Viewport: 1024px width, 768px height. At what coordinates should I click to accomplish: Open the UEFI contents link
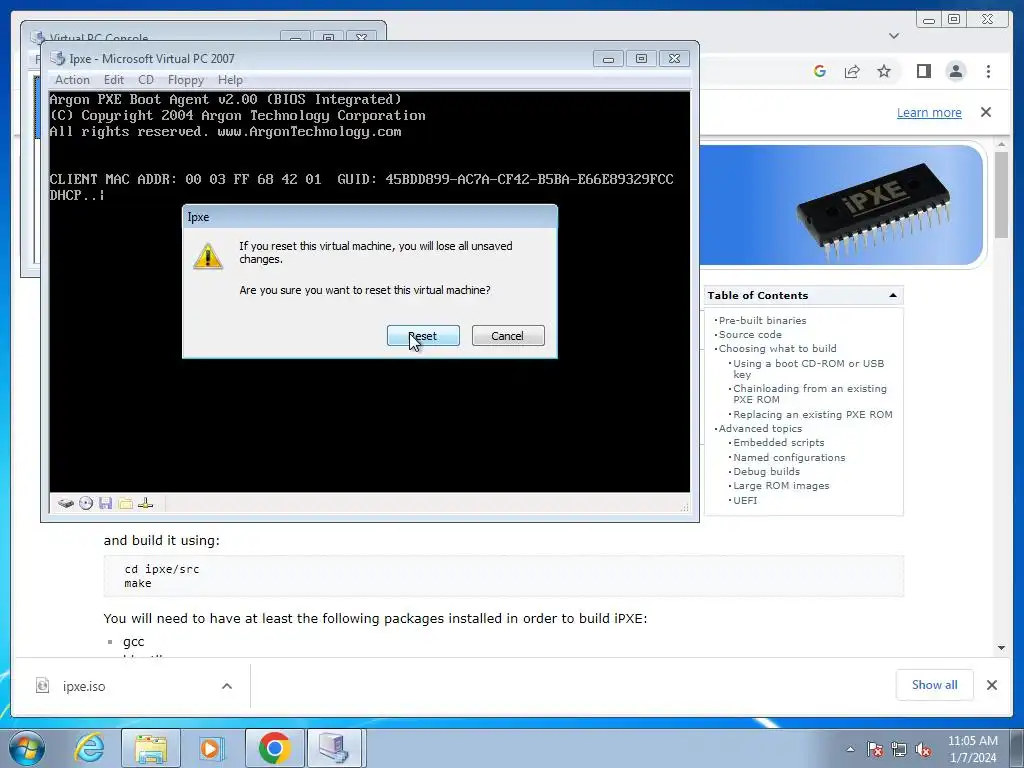point(745,500)
